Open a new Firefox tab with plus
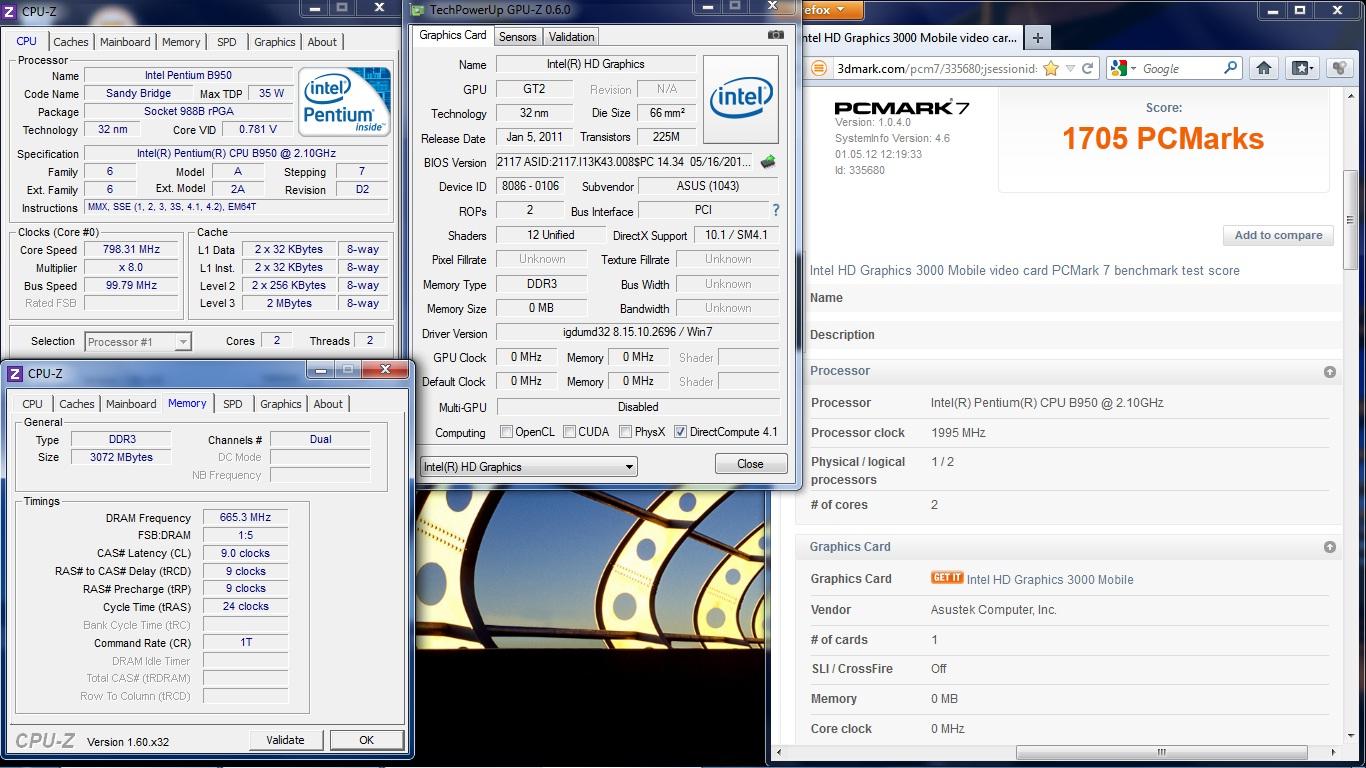 pyautogui.click(x=1038, y=38)
